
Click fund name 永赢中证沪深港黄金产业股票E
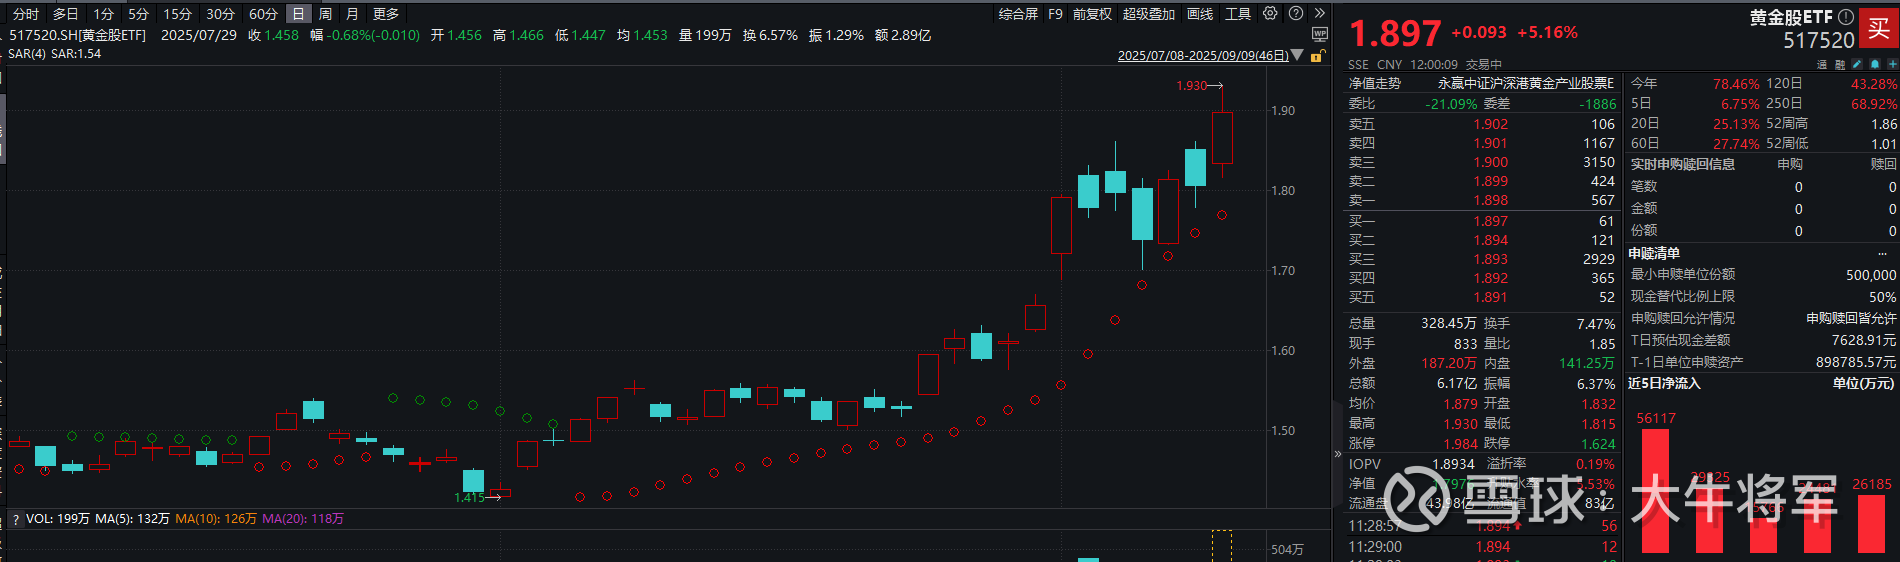[1526, 84]
